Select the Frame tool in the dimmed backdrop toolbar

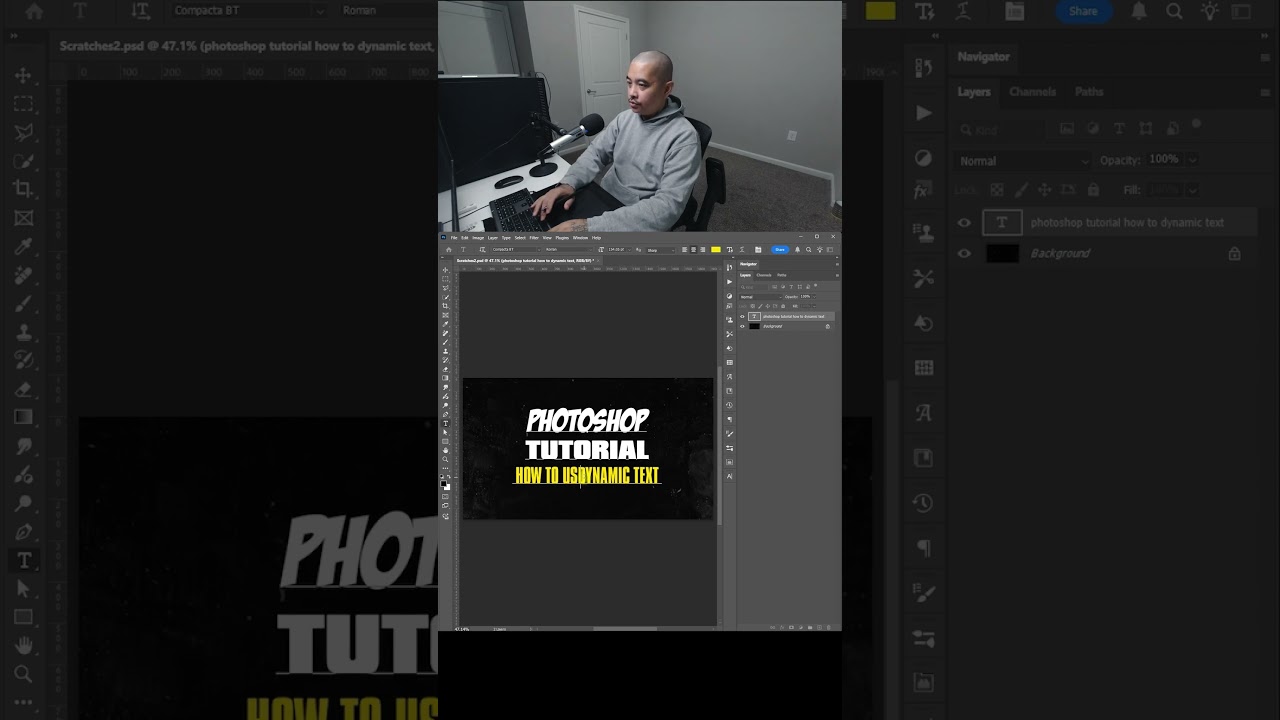point(23,218)
